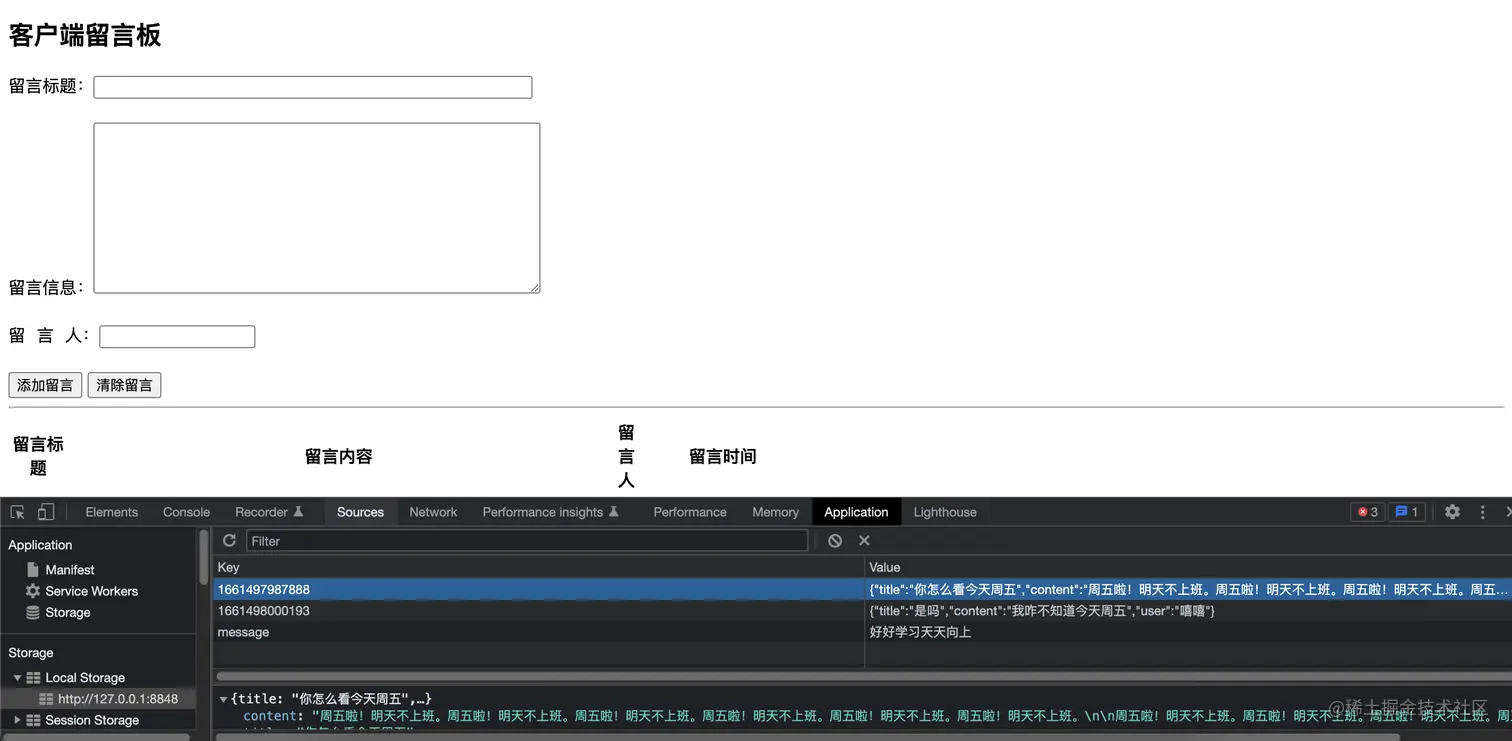Click the red errors counter badge

tap(1367, 512)
